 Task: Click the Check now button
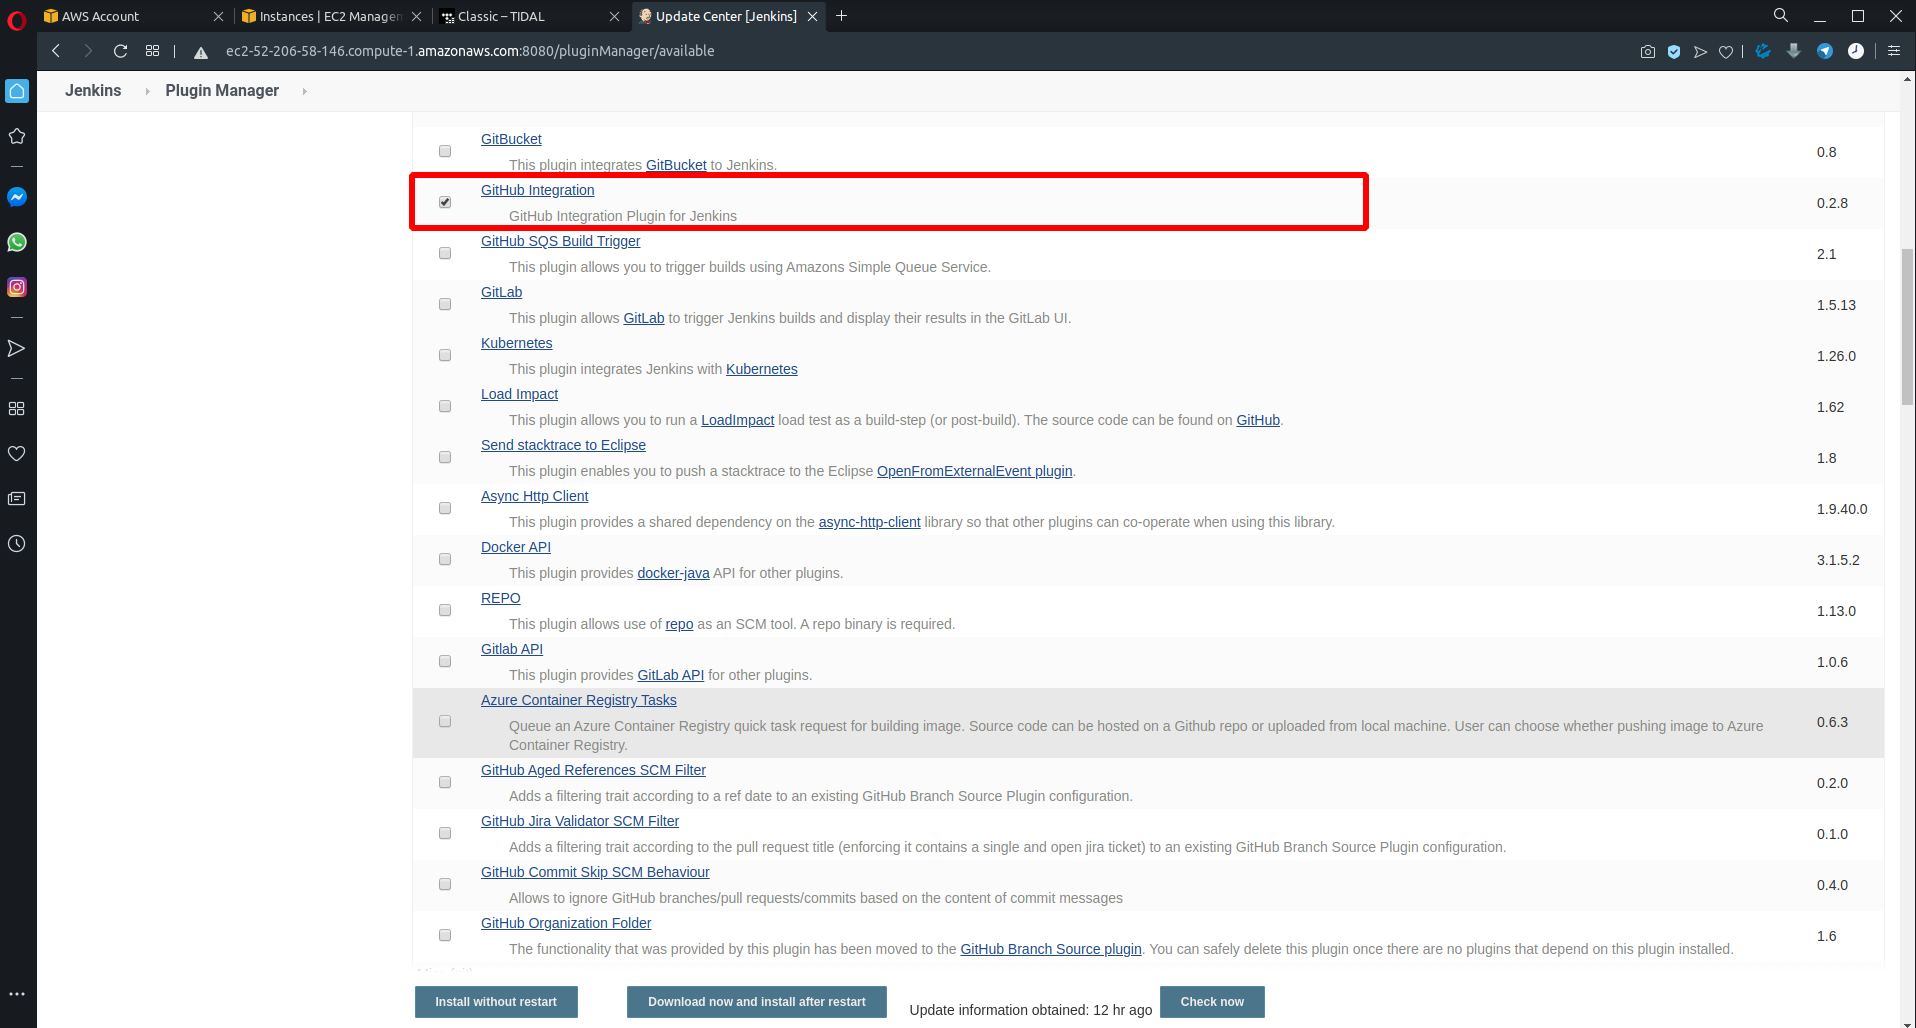pos(1212,1002)
